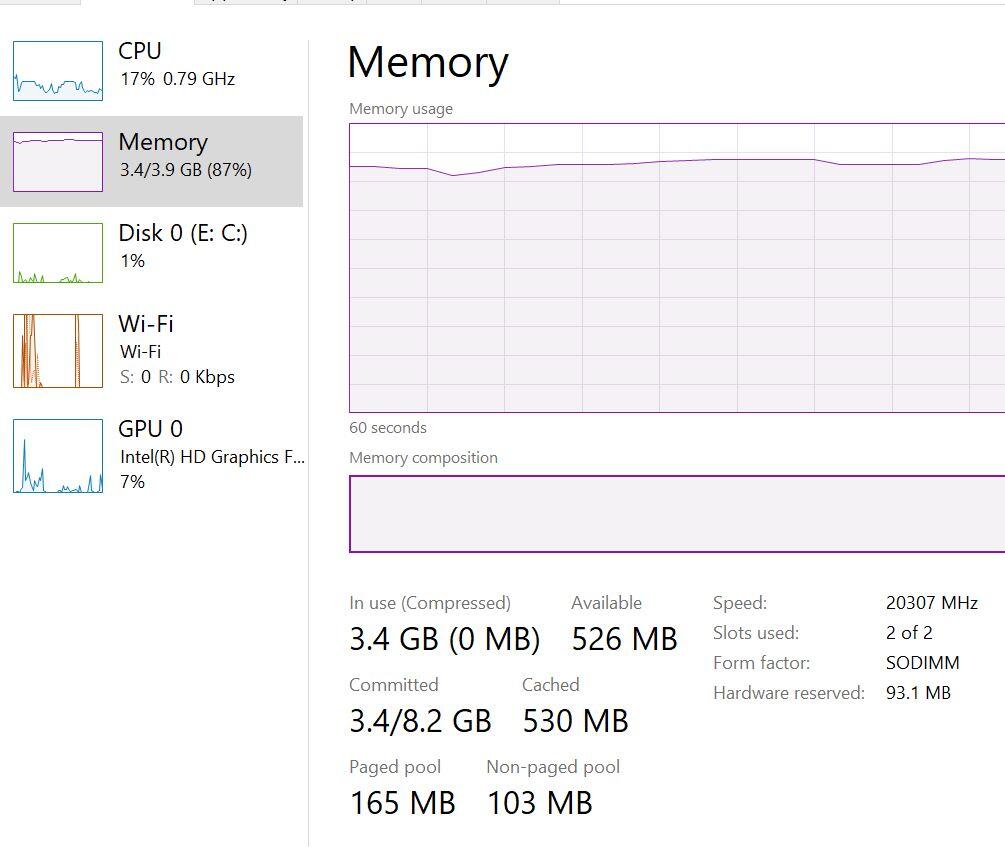
Task: Select the GPU 0 usage graph thumbnail
Action: click(x=58, y=456)
